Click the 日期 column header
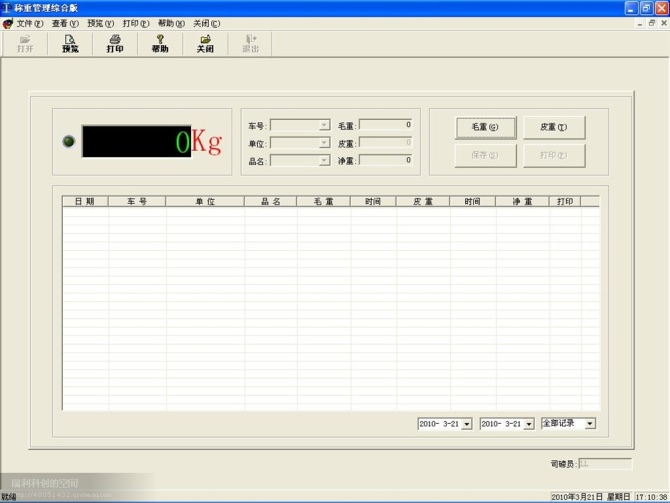 85,202
